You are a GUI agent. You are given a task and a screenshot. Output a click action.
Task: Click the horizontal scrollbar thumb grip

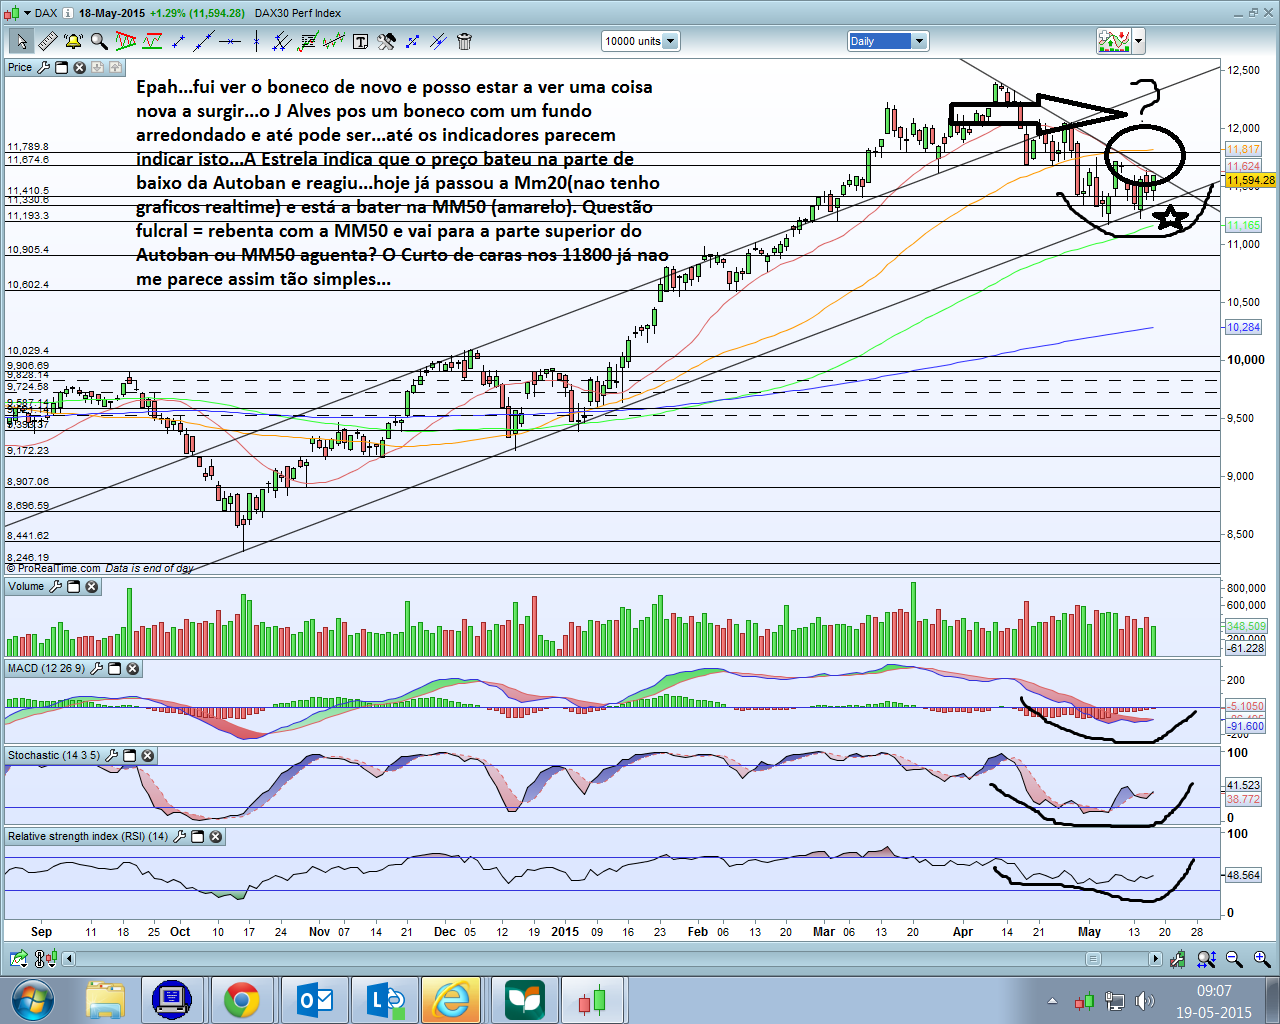pyautogui.click(x=1093, y=959)
